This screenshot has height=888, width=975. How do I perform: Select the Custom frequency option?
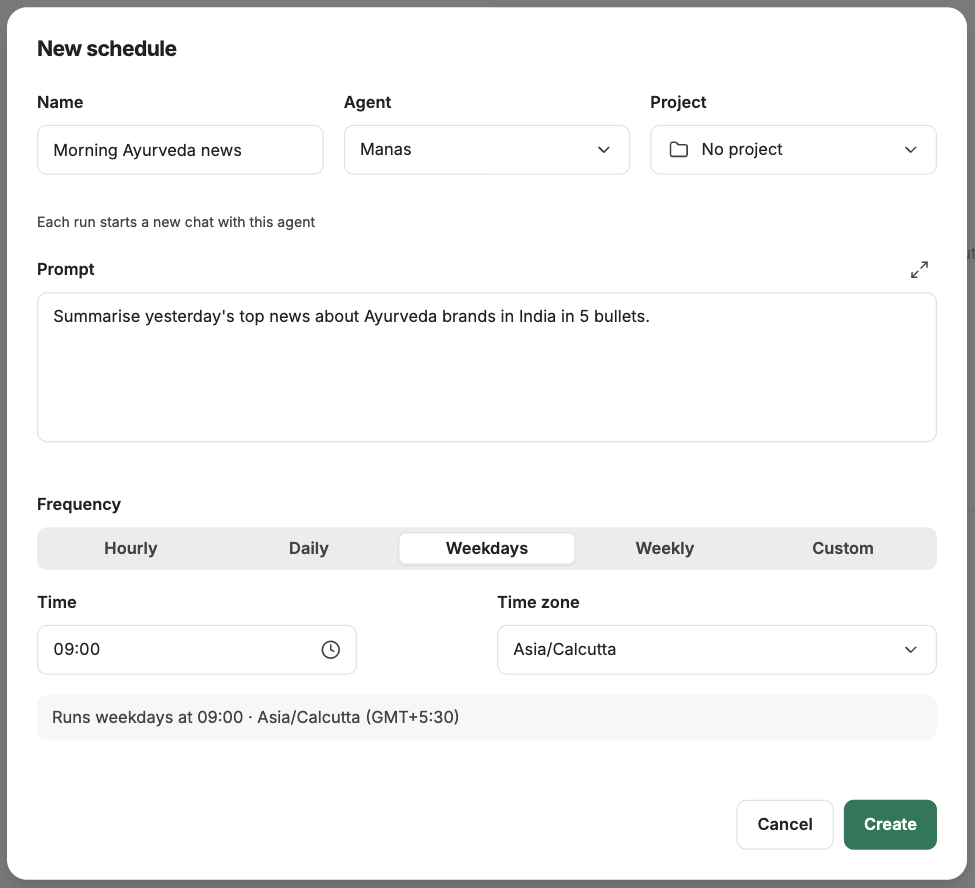click(843, 548)
